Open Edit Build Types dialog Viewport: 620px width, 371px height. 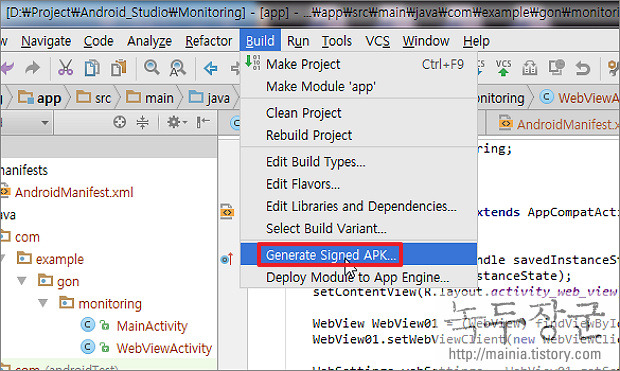pos(358,162)
